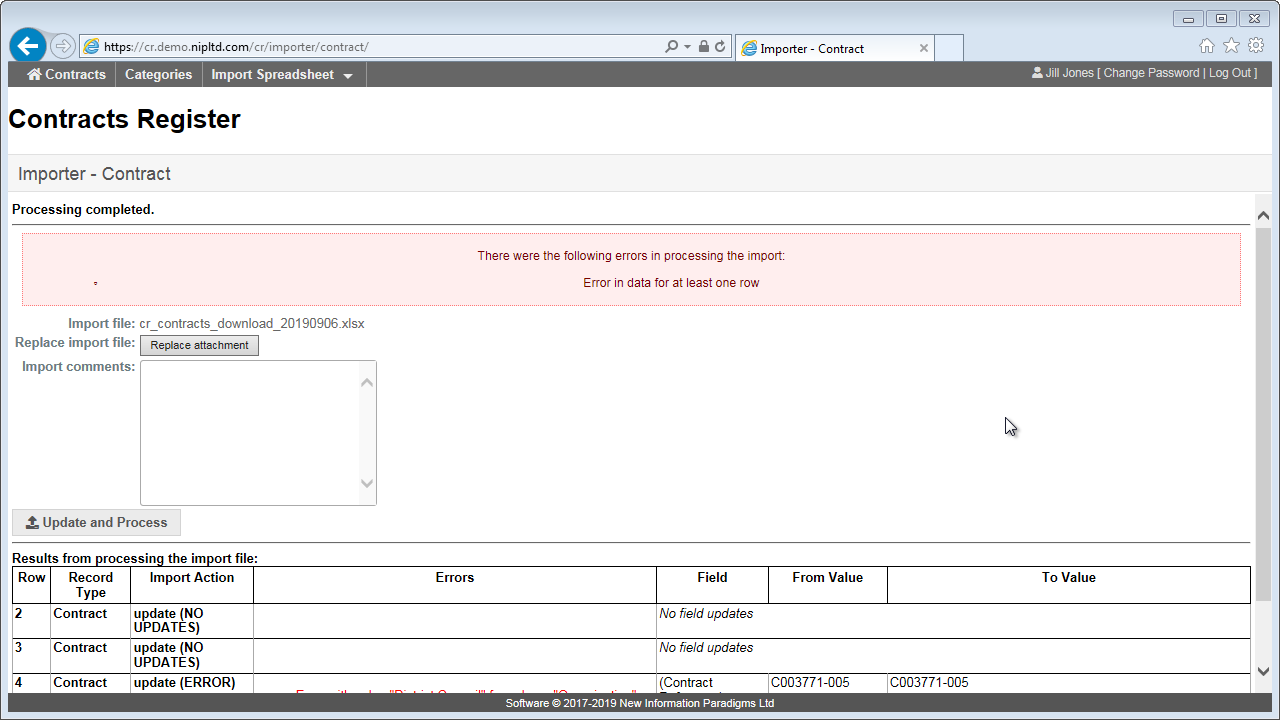Expand the Import Spreadsheet dropdown menu
The height and width of the screenshot is (720, 1280).
coord(282,75)
